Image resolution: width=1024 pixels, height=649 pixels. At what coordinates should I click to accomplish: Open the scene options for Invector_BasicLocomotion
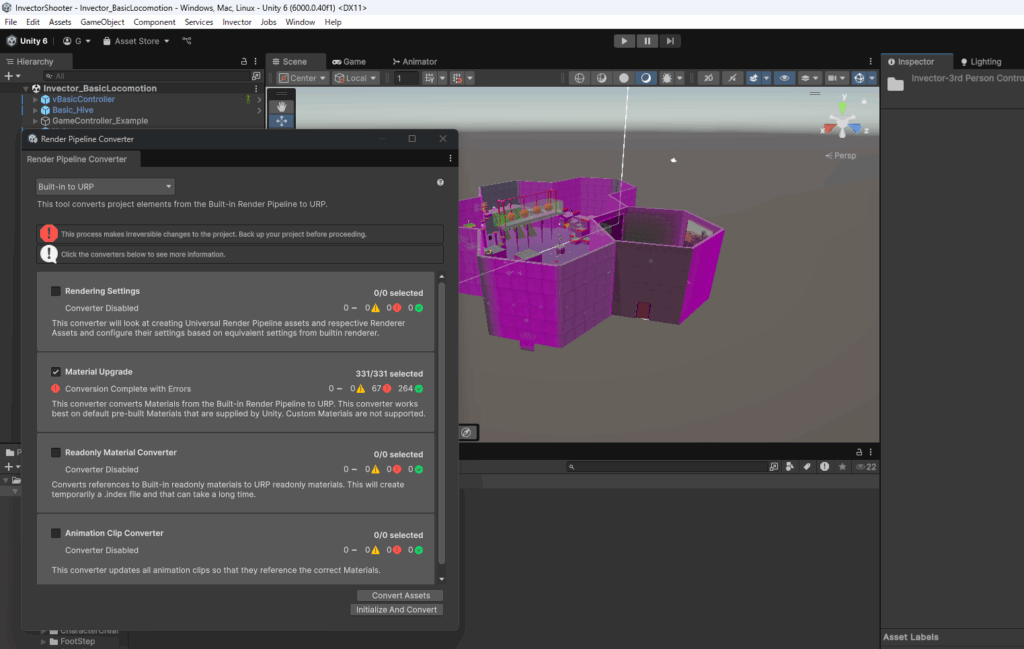pos(255,88)
